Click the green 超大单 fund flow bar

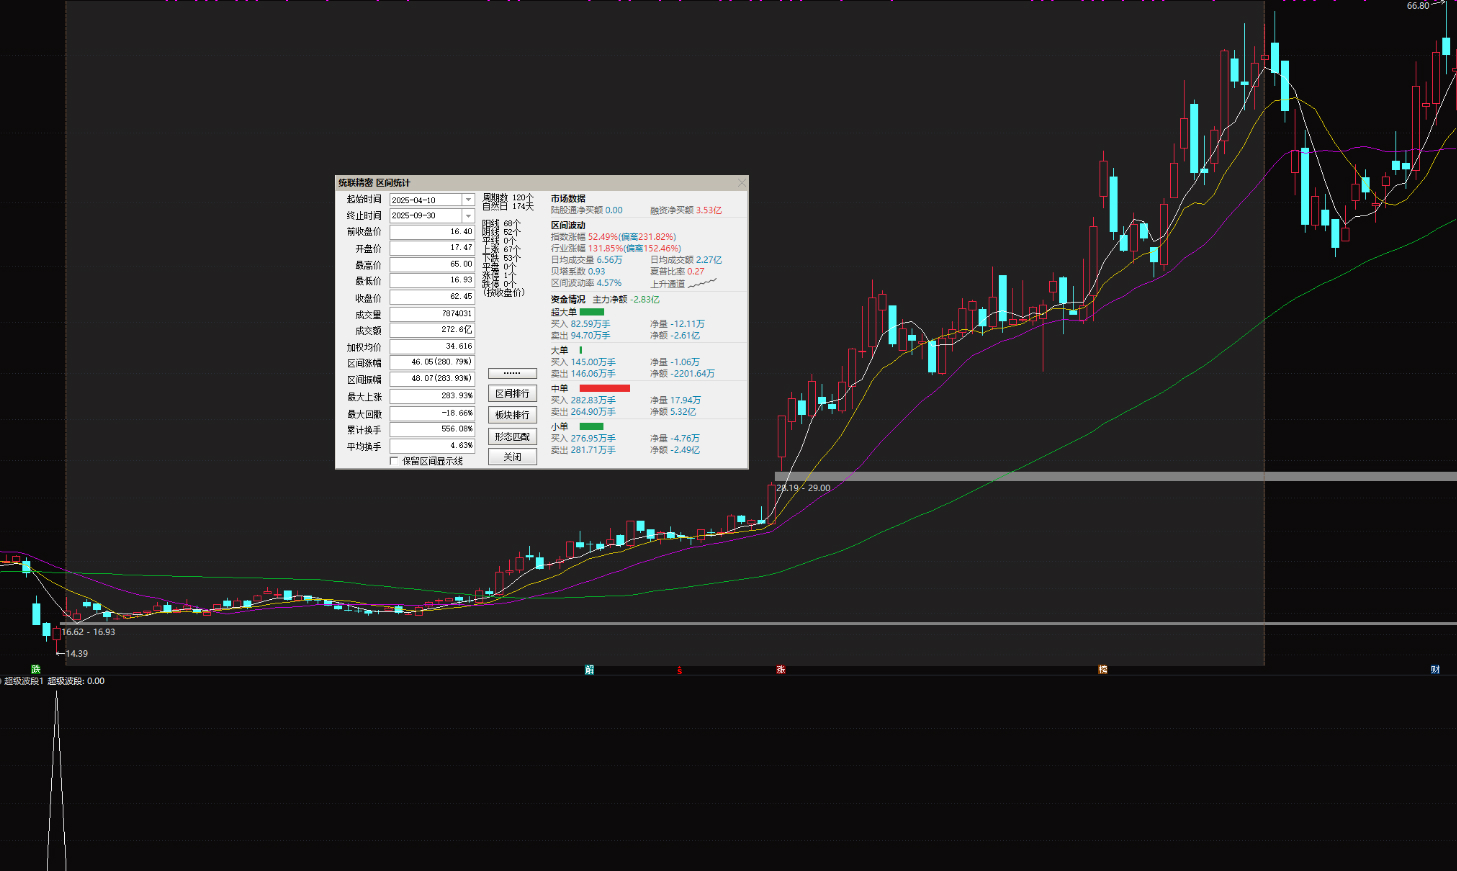591,312
